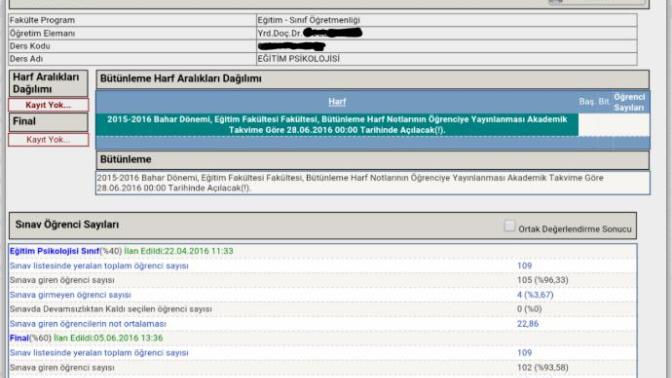This screenshot has height=378, width=672.
Task: Select 'İlan Edildi:05.06.2016 13:36' text
Action: pyautogui.click(x=108, y=338)
